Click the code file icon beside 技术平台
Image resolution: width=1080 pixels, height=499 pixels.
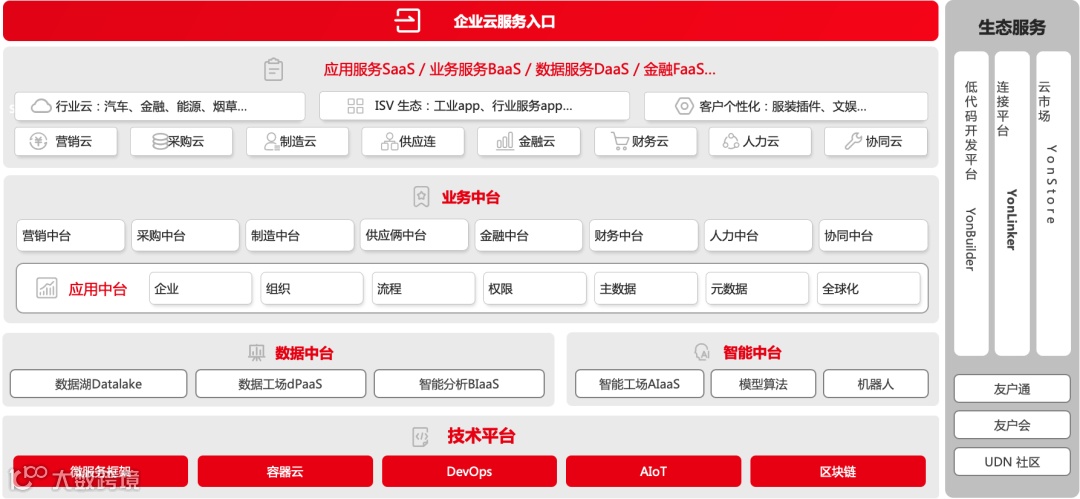[421, 436]
